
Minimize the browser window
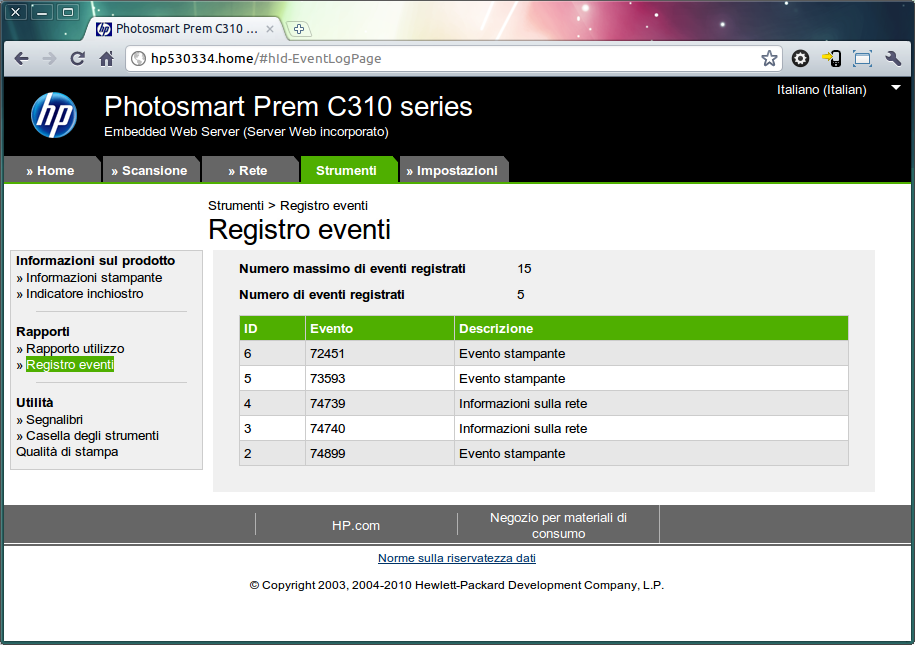click(41, 12)
